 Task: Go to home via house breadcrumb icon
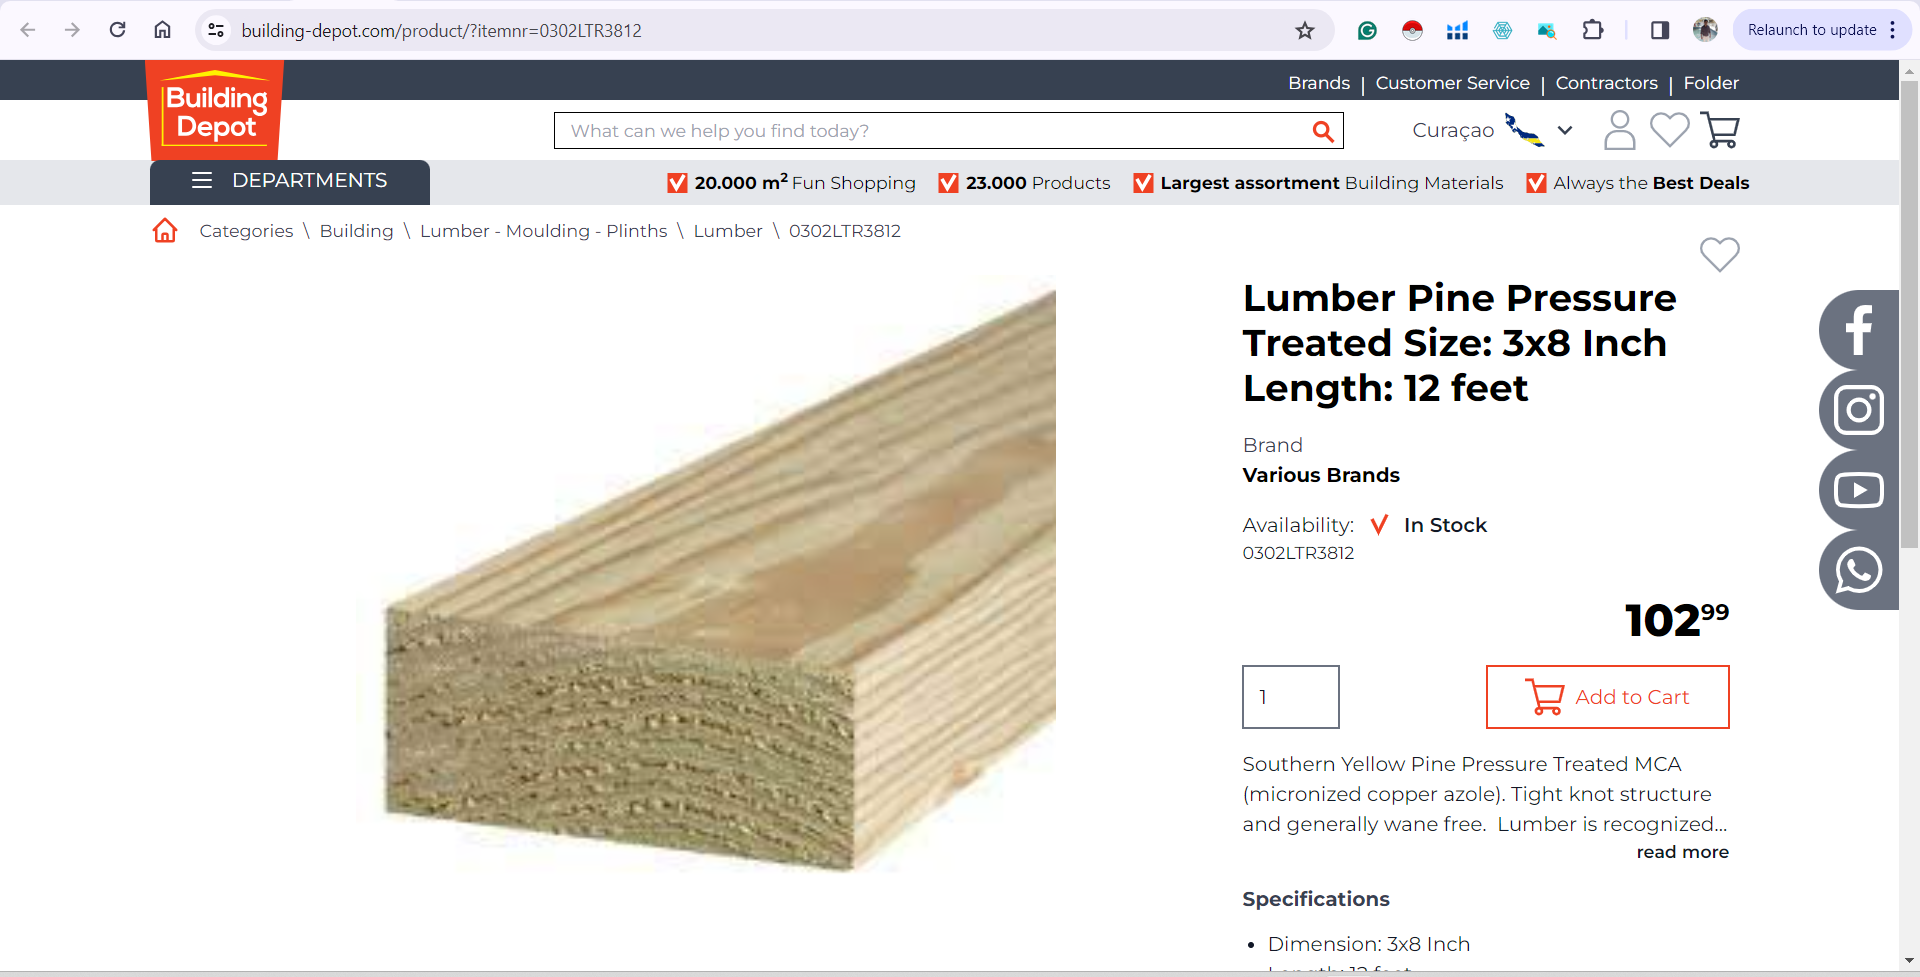165,231
